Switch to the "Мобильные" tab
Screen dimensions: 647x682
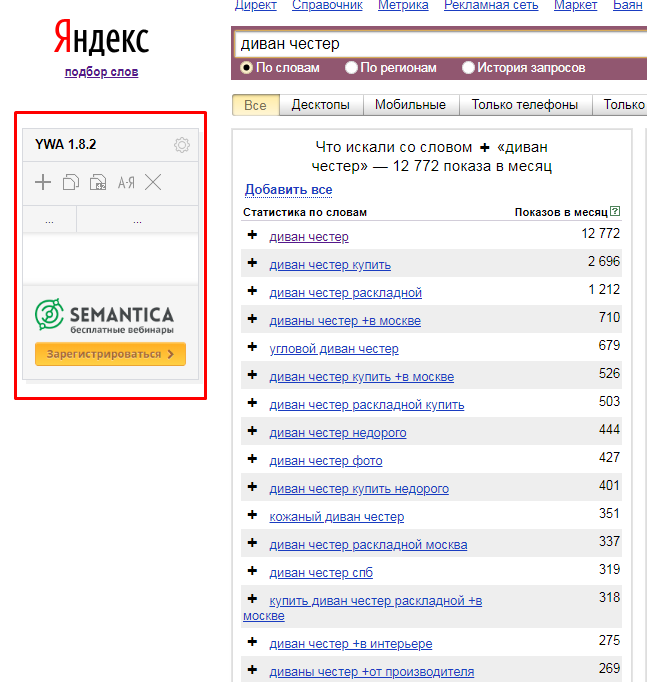(x=410, y=105)
